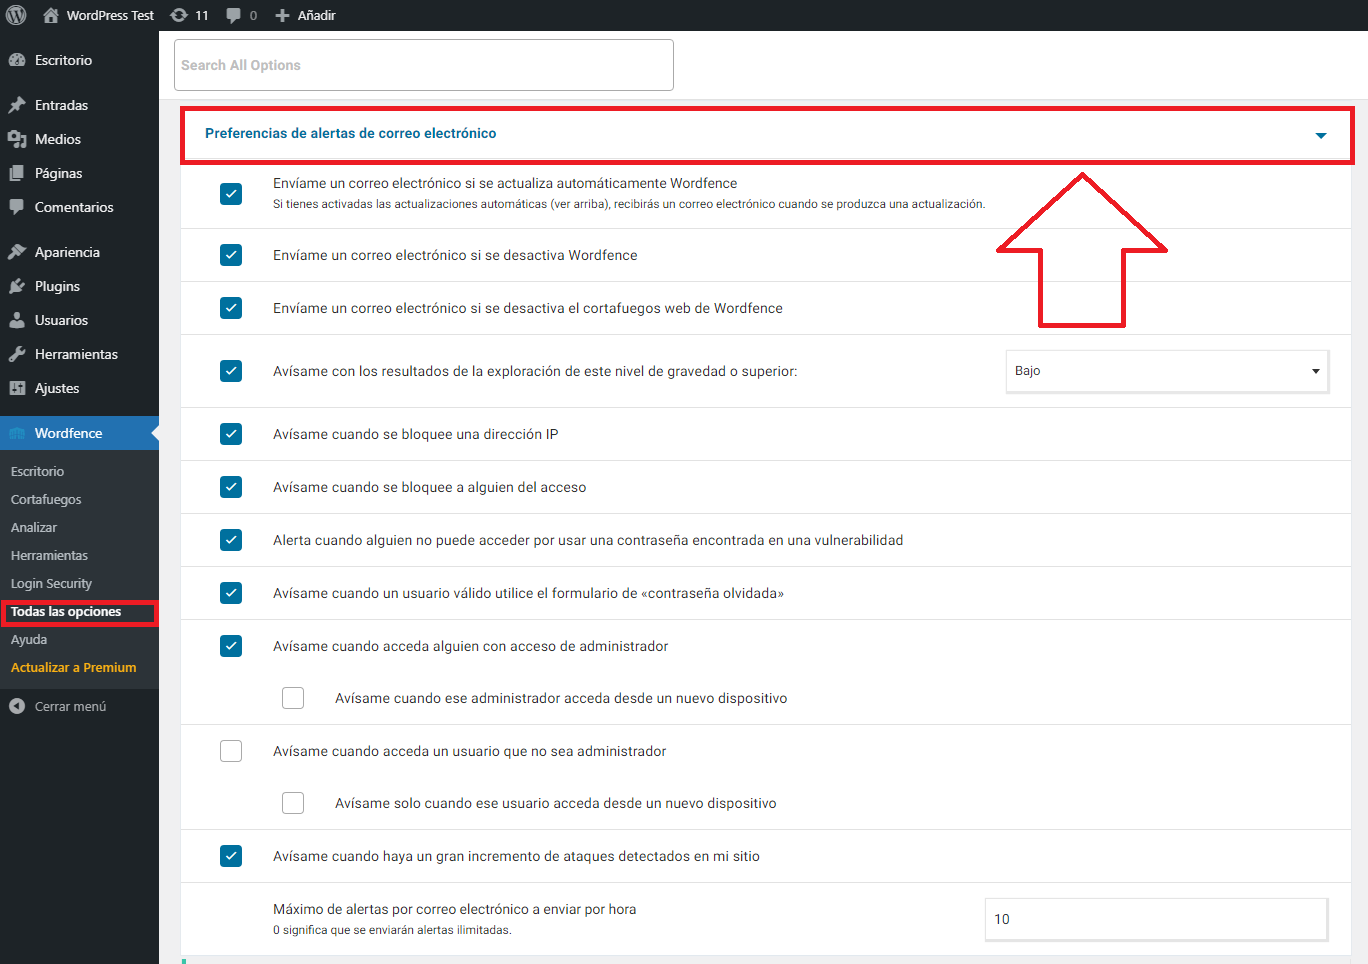The width and height of the screenshot is (1368, 964).
Task: Open Wordfence Analizar submenu item
Action: tap(34, 527)
